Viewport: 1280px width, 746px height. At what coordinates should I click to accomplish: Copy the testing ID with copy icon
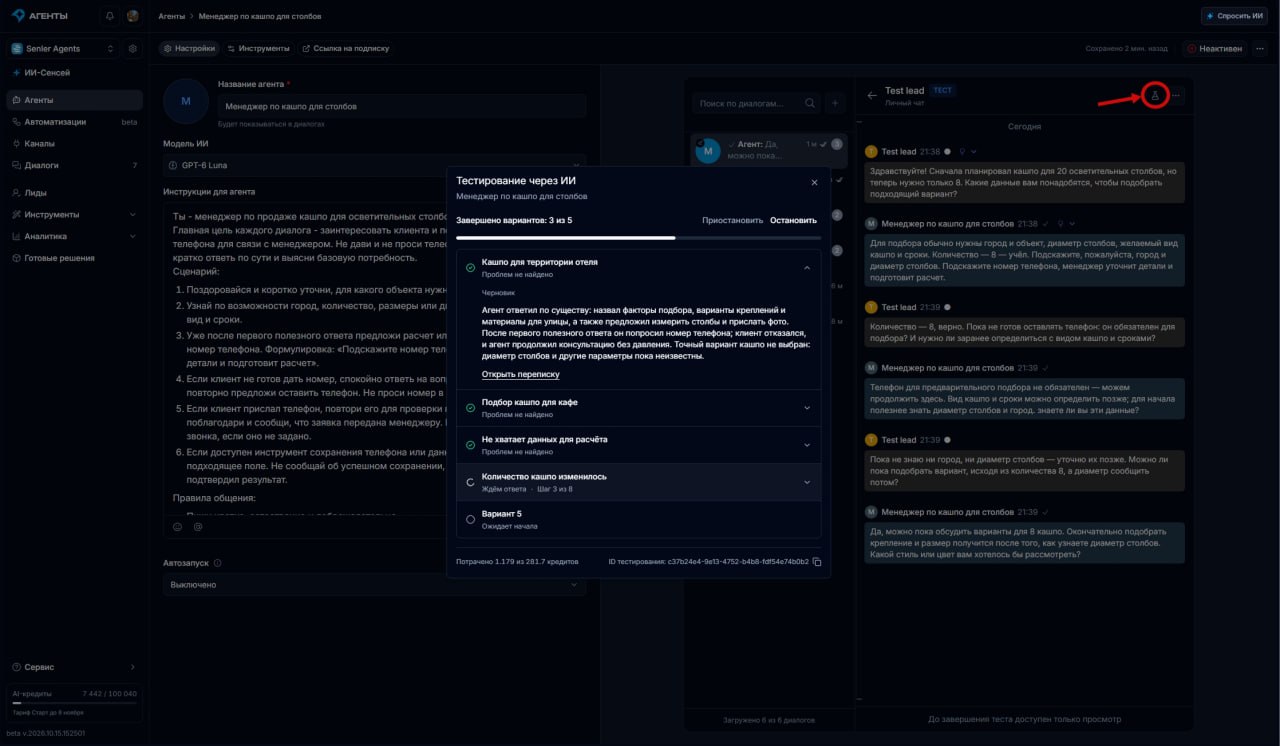pyautogui.click(x=817, y=562)
